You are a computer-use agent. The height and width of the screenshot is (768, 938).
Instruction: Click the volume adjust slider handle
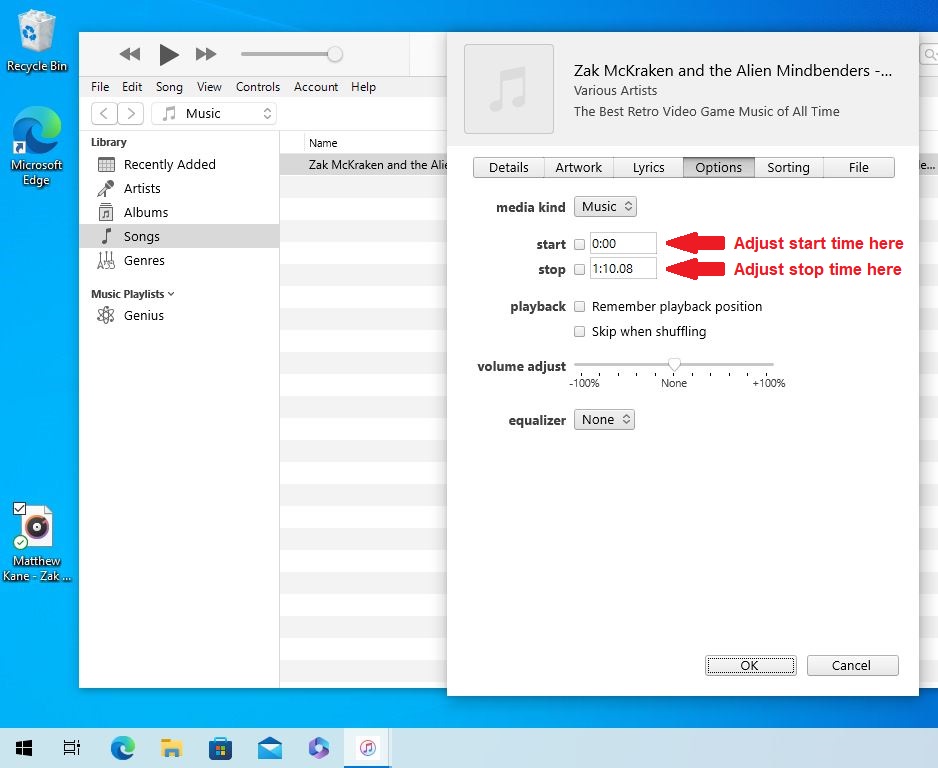674,364
